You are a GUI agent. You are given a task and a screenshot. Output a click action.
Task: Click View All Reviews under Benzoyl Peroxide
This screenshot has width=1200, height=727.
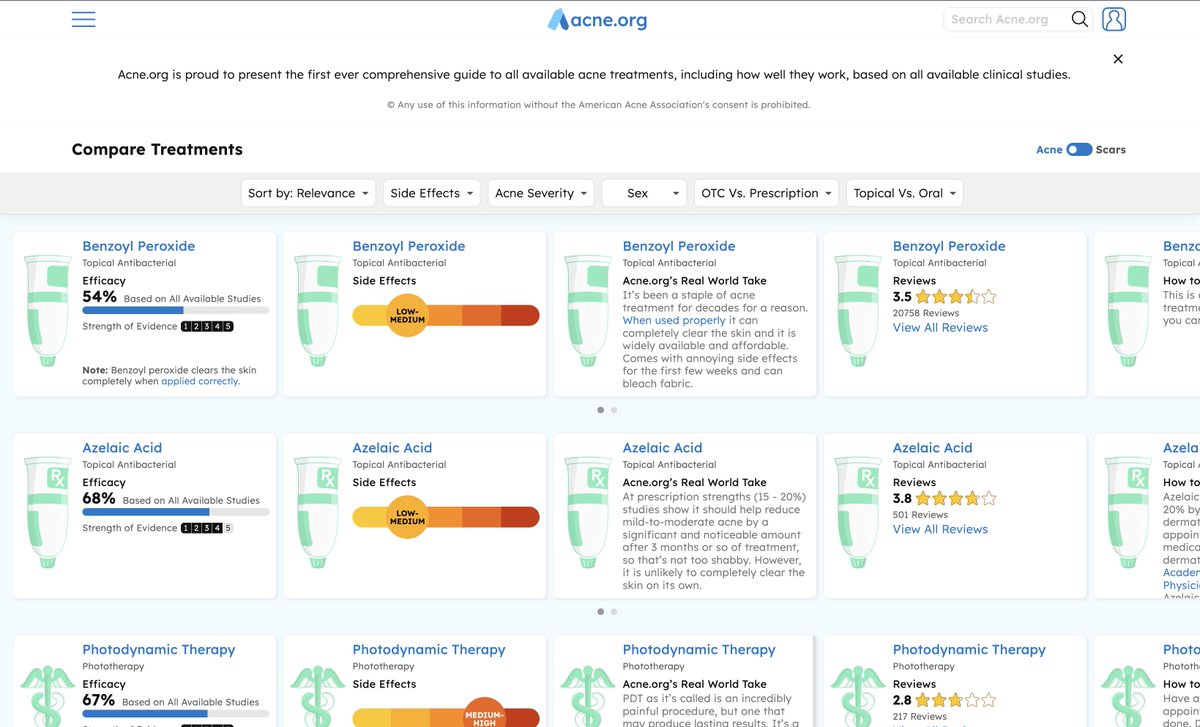(940, 327)
